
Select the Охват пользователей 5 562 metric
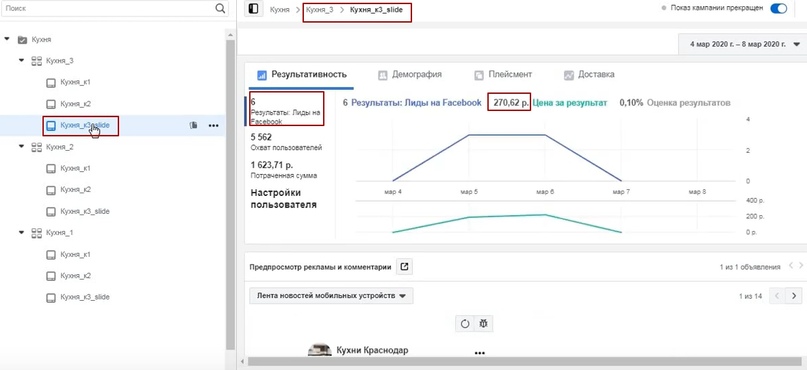pyautogui.click(x=286, y=143)
